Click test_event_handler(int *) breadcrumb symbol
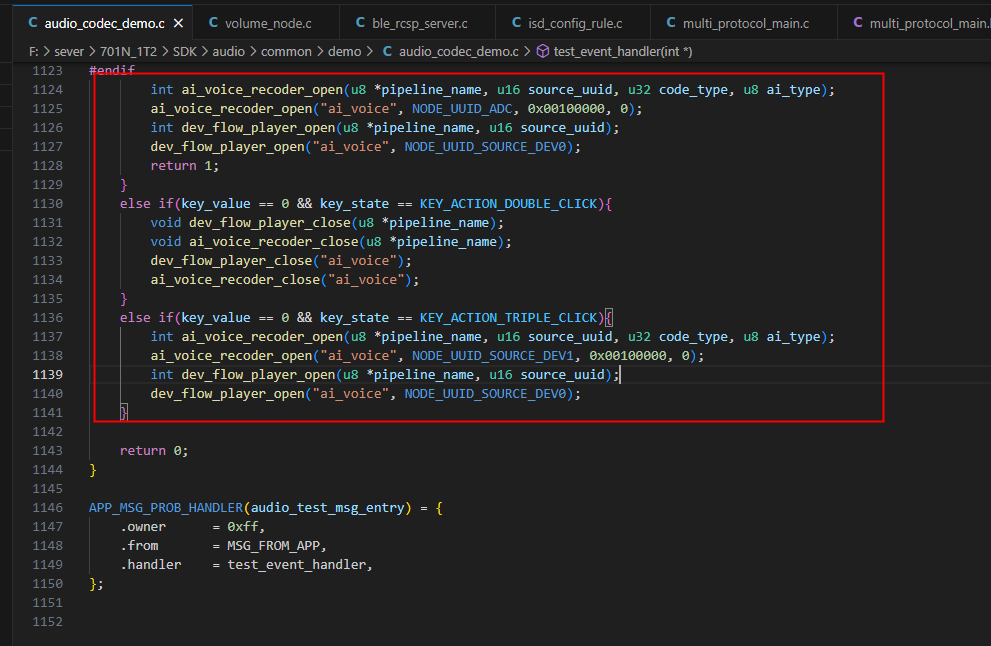 tap(623, 51)
